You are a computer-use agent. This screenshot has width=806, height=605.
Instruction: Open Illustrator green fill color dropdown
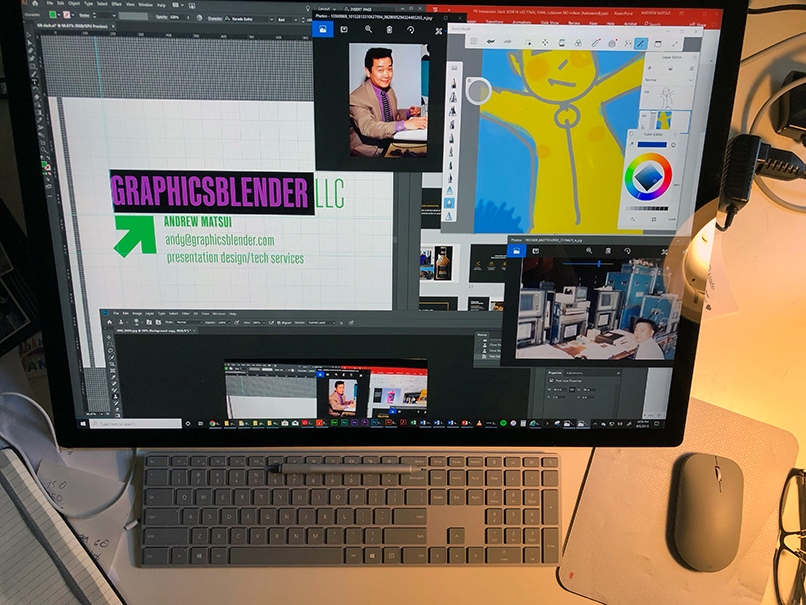pyautogui.click(x=59, y=15)
